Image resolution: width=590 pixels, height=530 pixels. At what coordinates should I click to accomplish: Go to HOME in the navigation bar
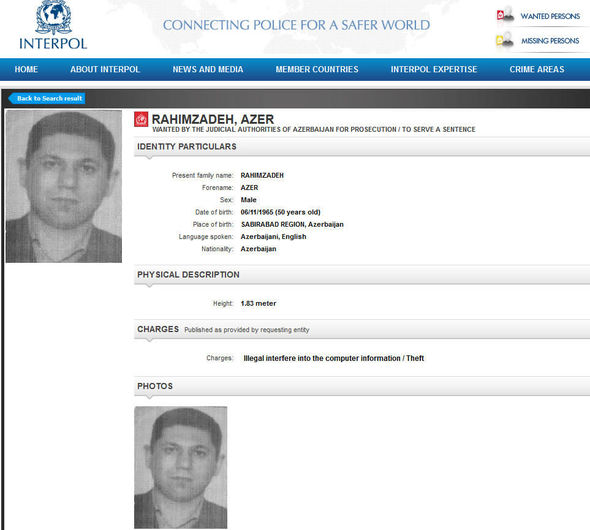26,69
